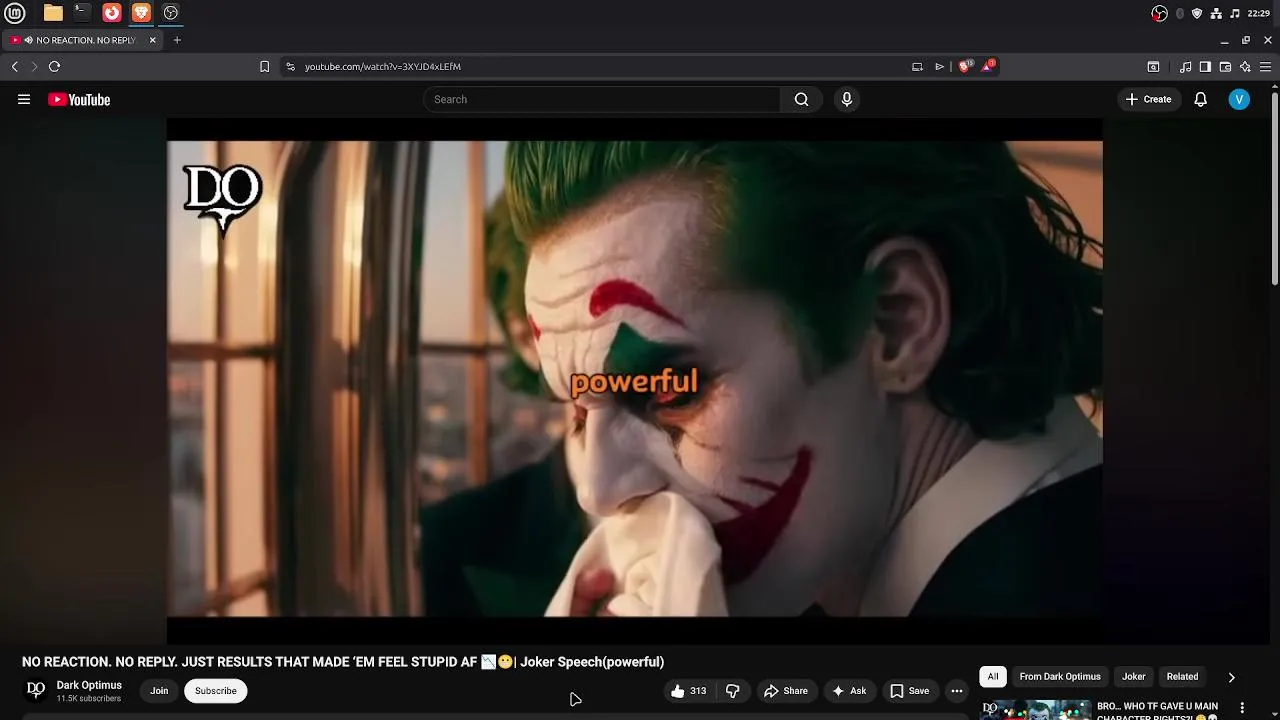1280x720 pixels.
Task: Like the video with 313 likes
Action: (689, 691)
